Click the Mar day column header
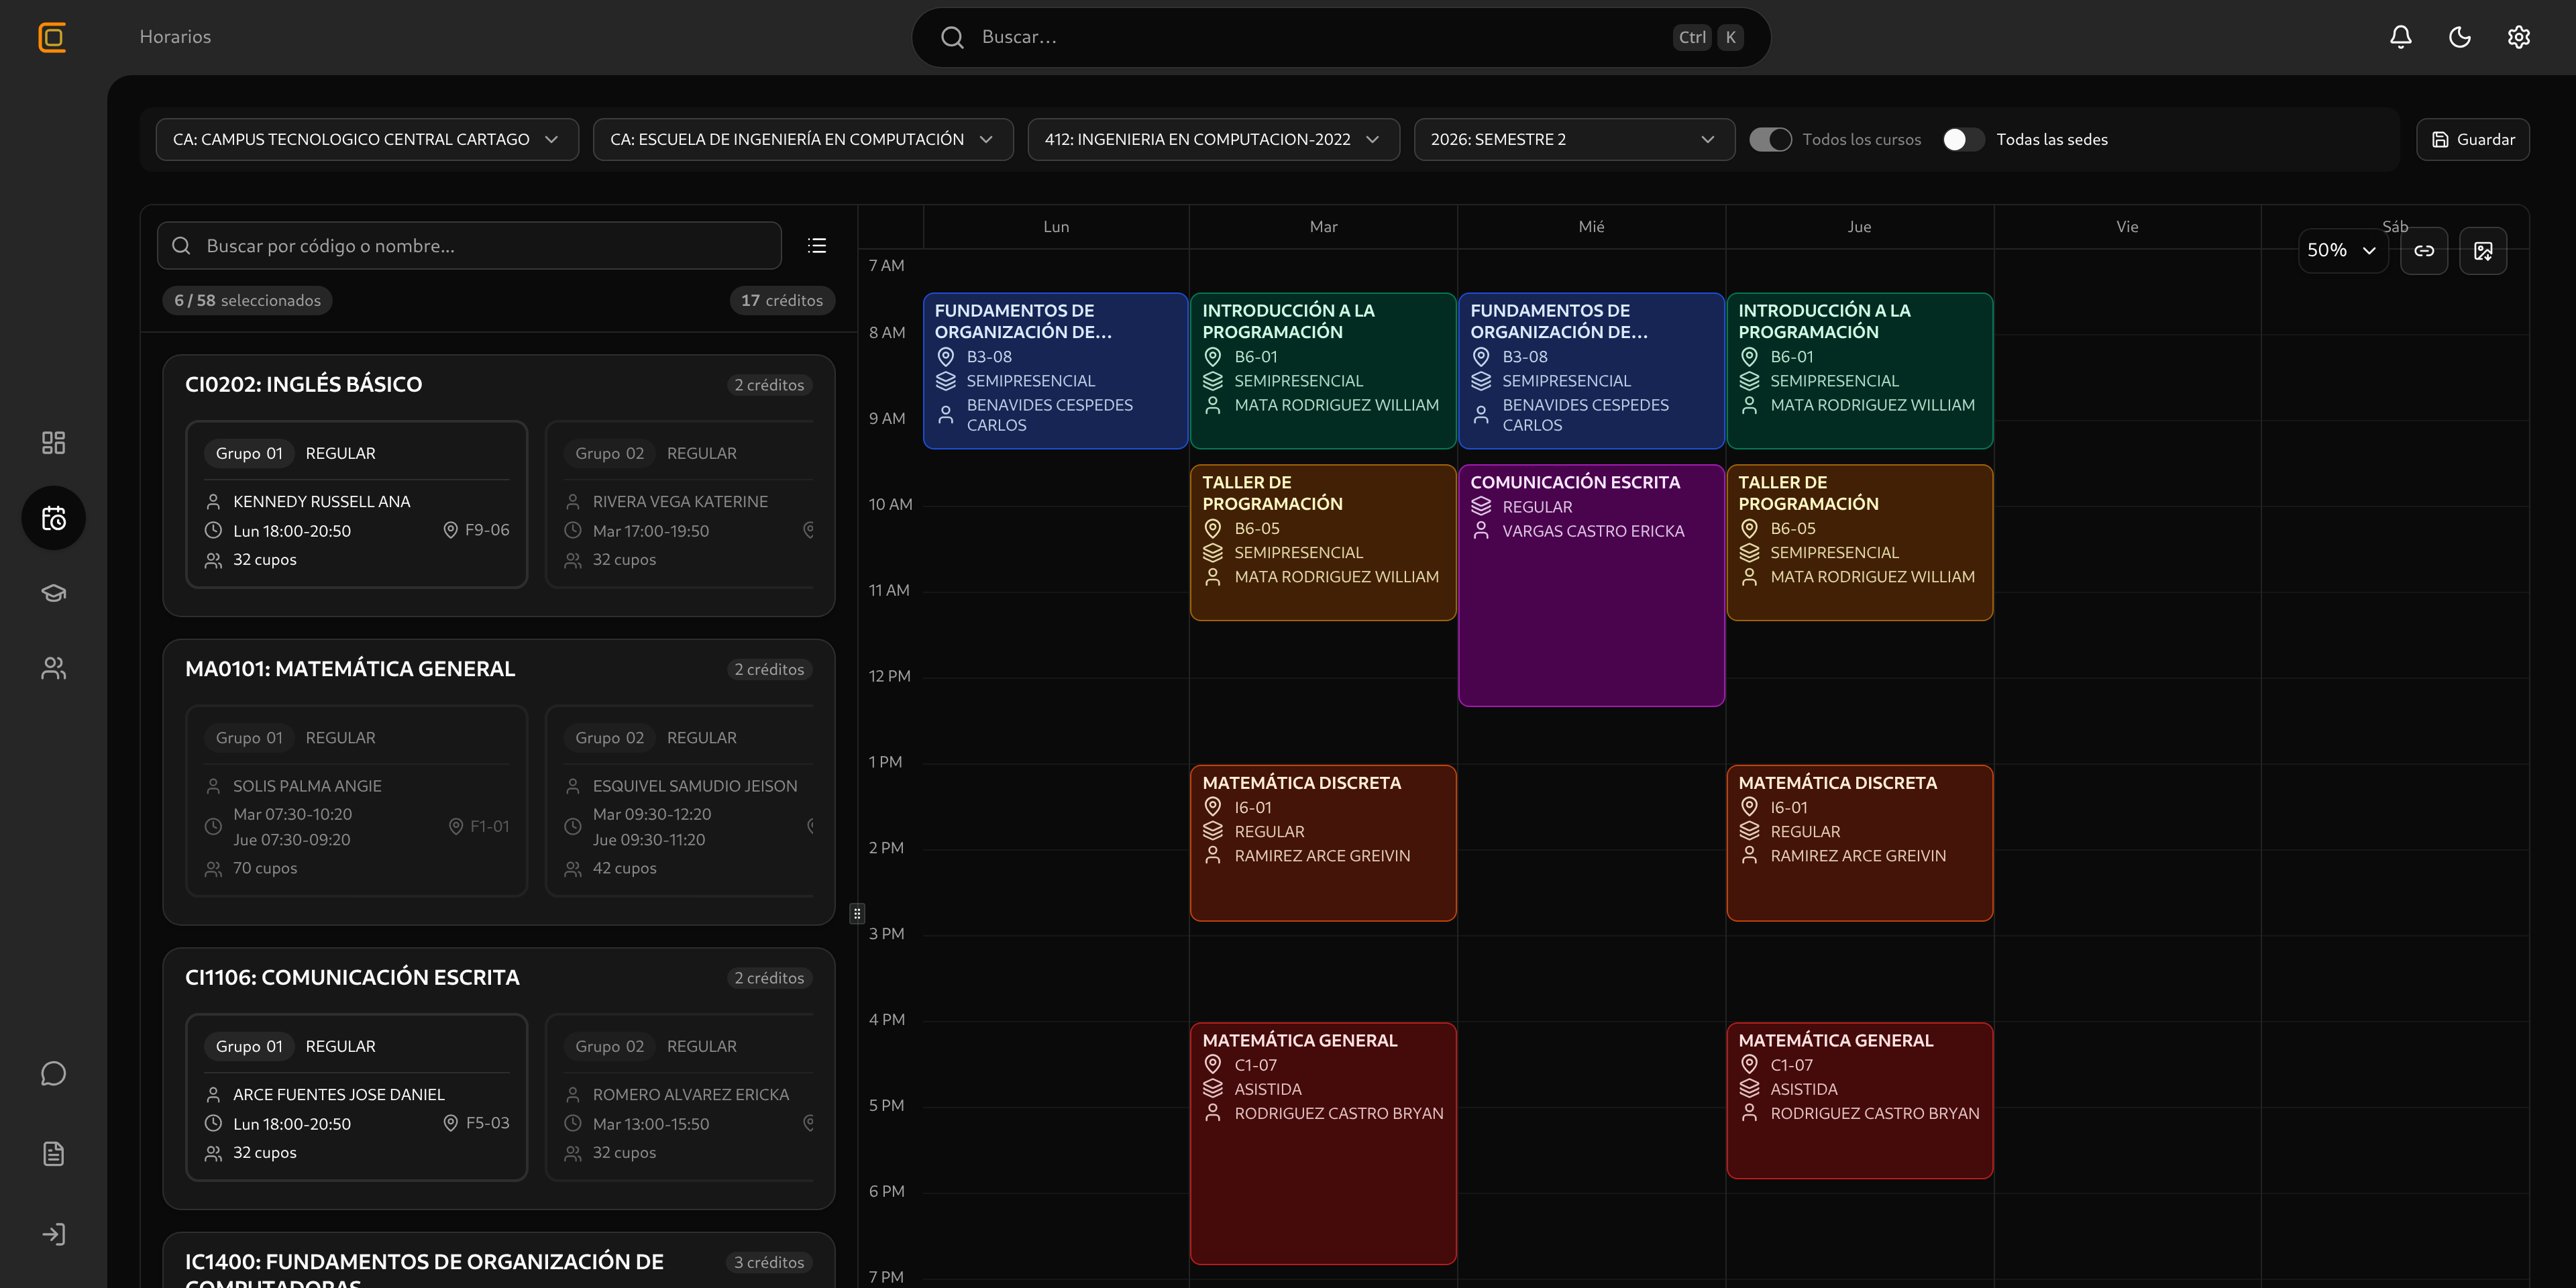Image resolution: width=2576 pixels, height=1288 pixels. tap(1323, 227)
